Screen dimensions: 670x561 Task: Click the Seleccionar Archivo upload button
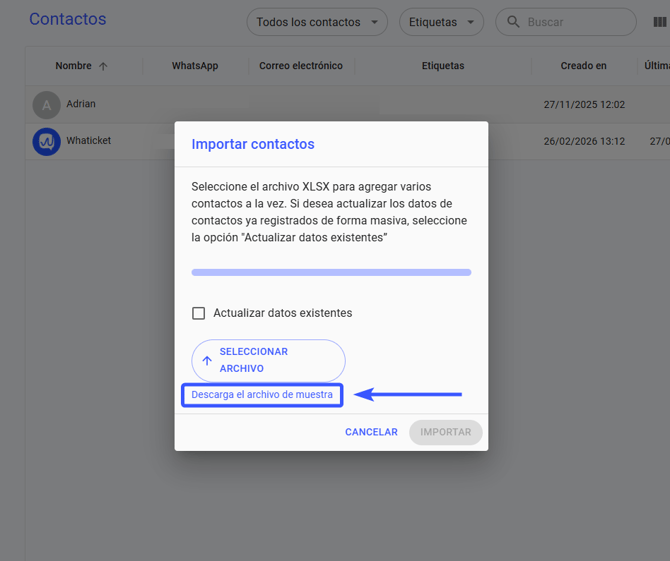[268, 360]
